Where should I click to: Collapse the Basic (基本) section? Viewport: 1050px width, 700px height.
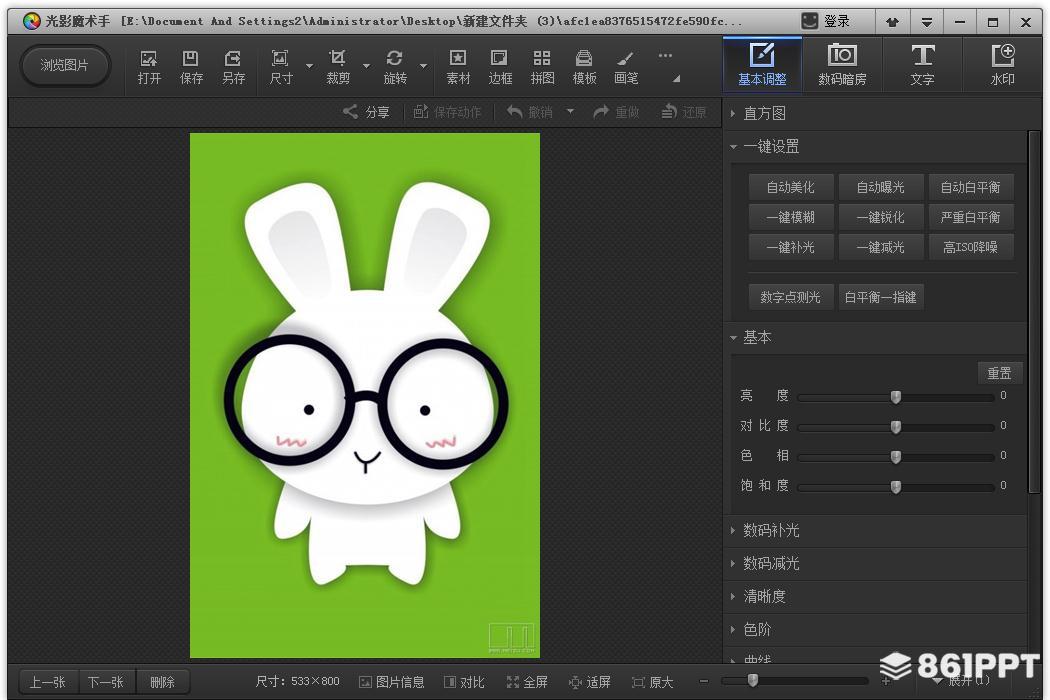[733, 338]
